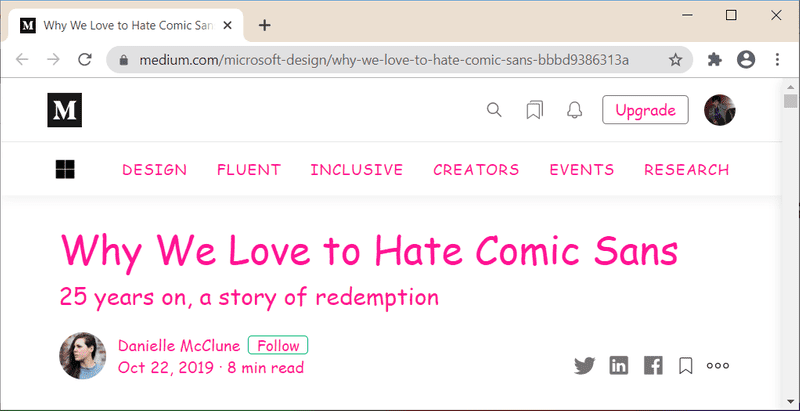800x411 pixels.
Task: Share the article on LinkedIn
Action: coord(619,366)
